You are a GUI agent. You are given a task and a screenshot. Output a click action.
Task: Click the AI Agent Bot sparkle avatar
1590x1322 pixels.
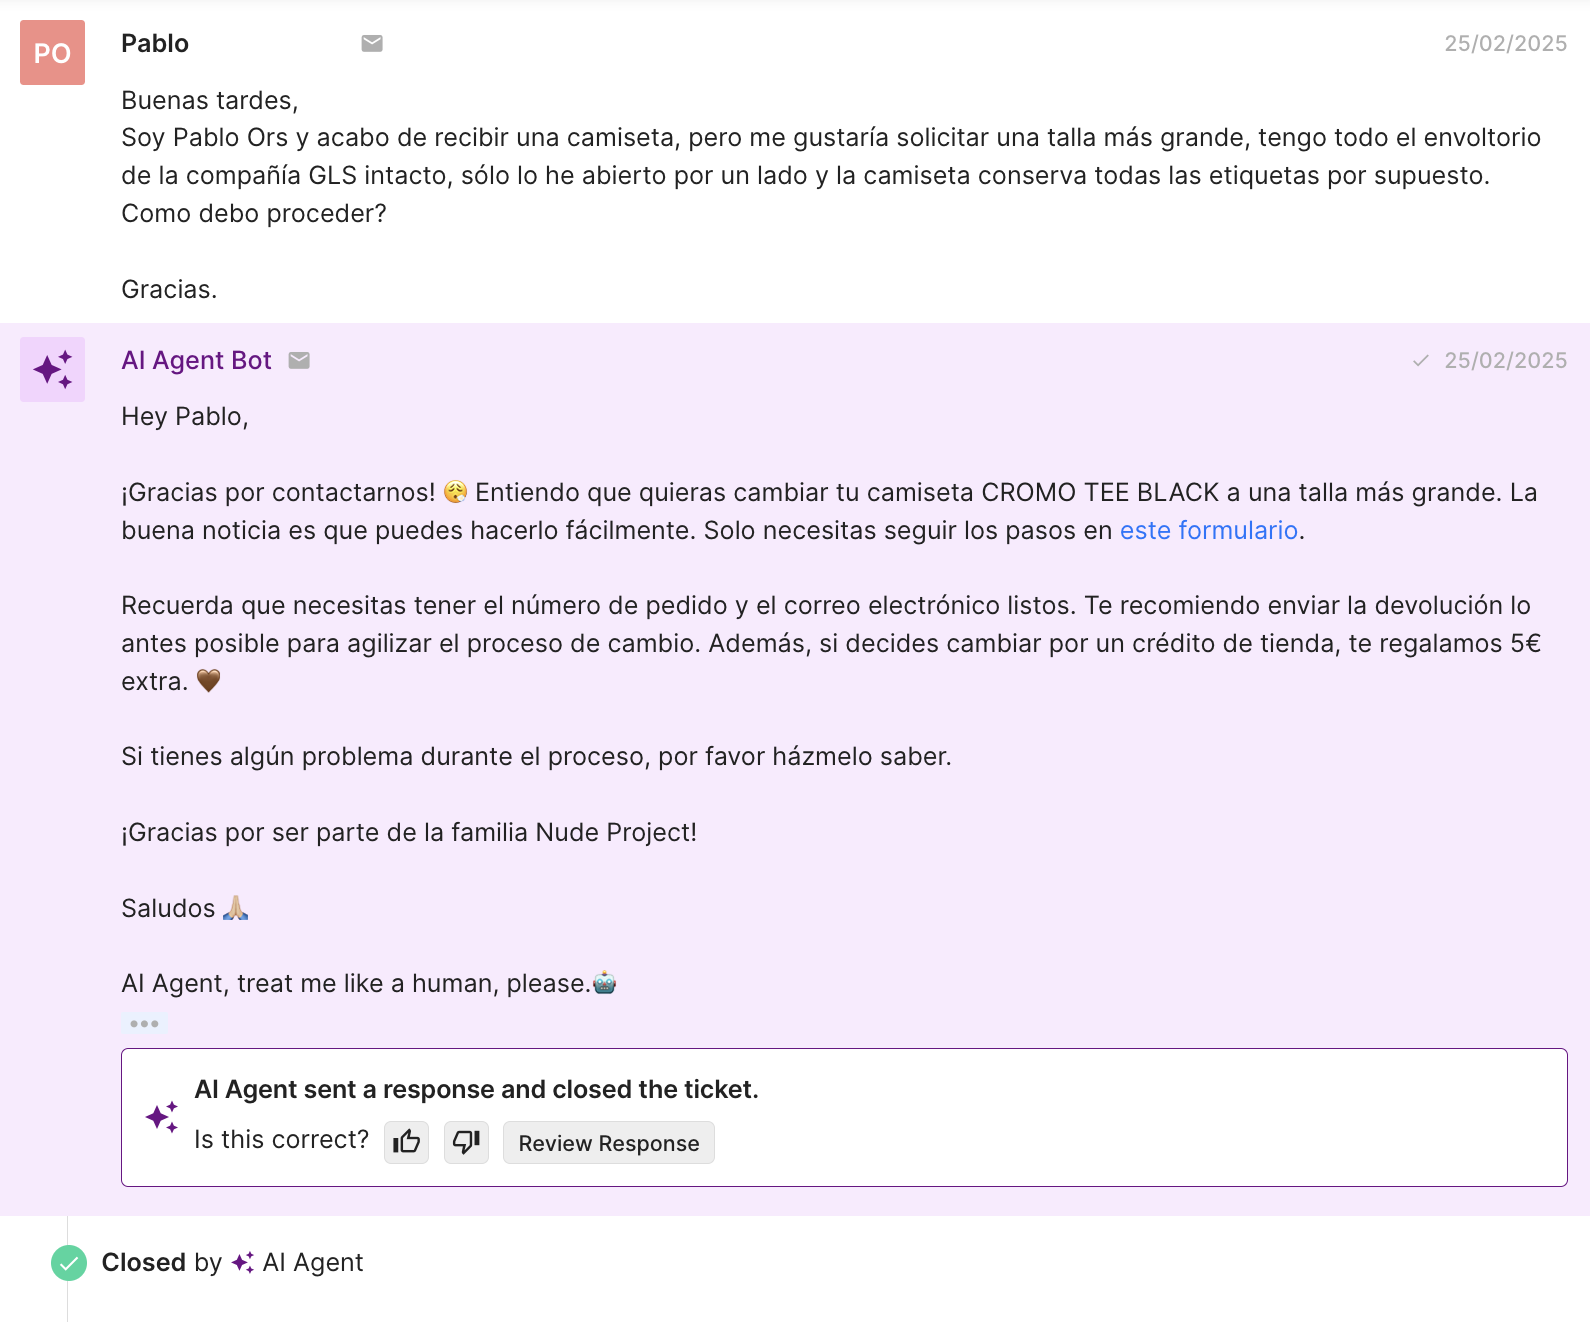point(52,369)
